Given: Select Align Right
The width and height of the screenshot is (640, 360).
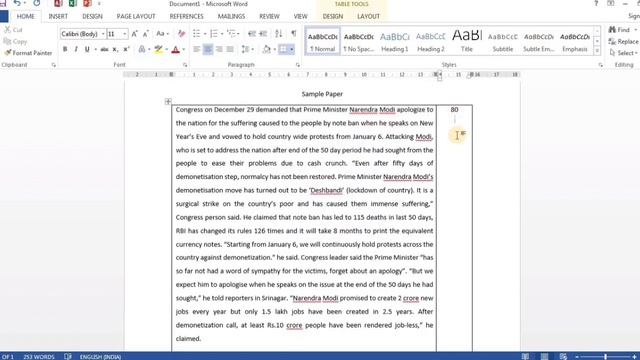Looking at the screenshot, I should pyautogui.click(x=219, y=49).
